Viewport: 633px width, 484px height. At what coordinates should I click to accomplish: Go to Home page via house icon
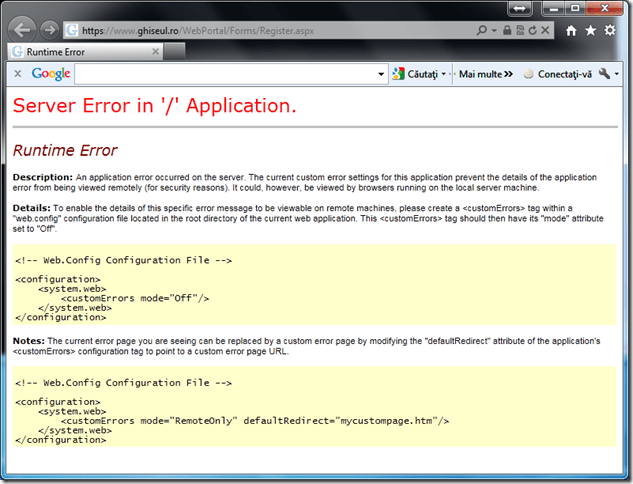tap(572, 31)
